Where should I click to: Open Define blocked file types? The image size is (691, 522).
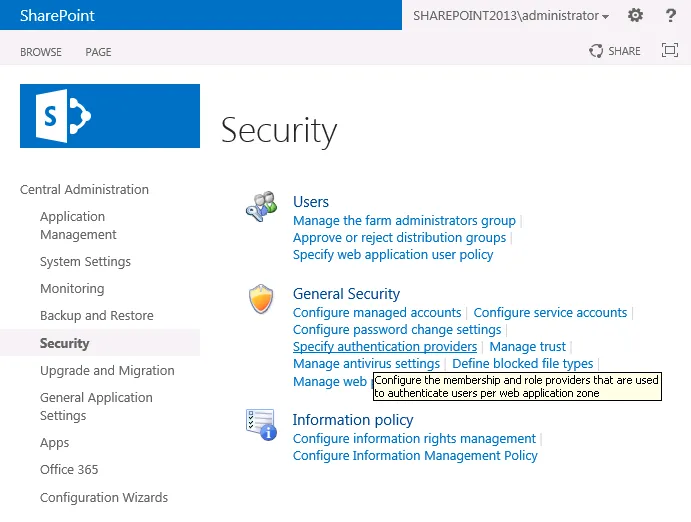523,364
